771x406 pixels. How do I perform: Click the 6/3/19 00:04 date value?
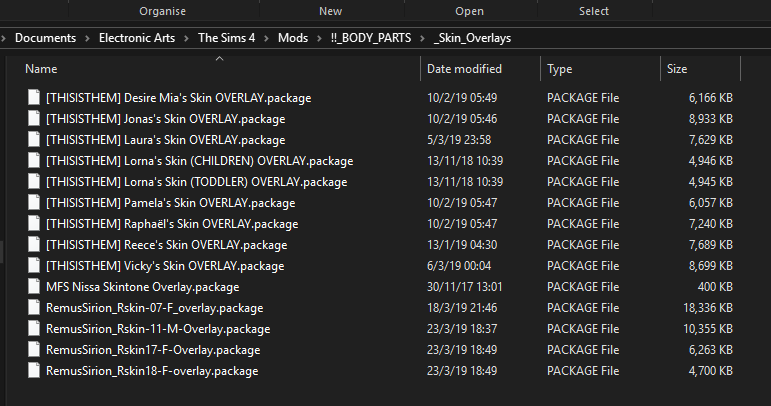pyautogui.click(x=459, y=266)
